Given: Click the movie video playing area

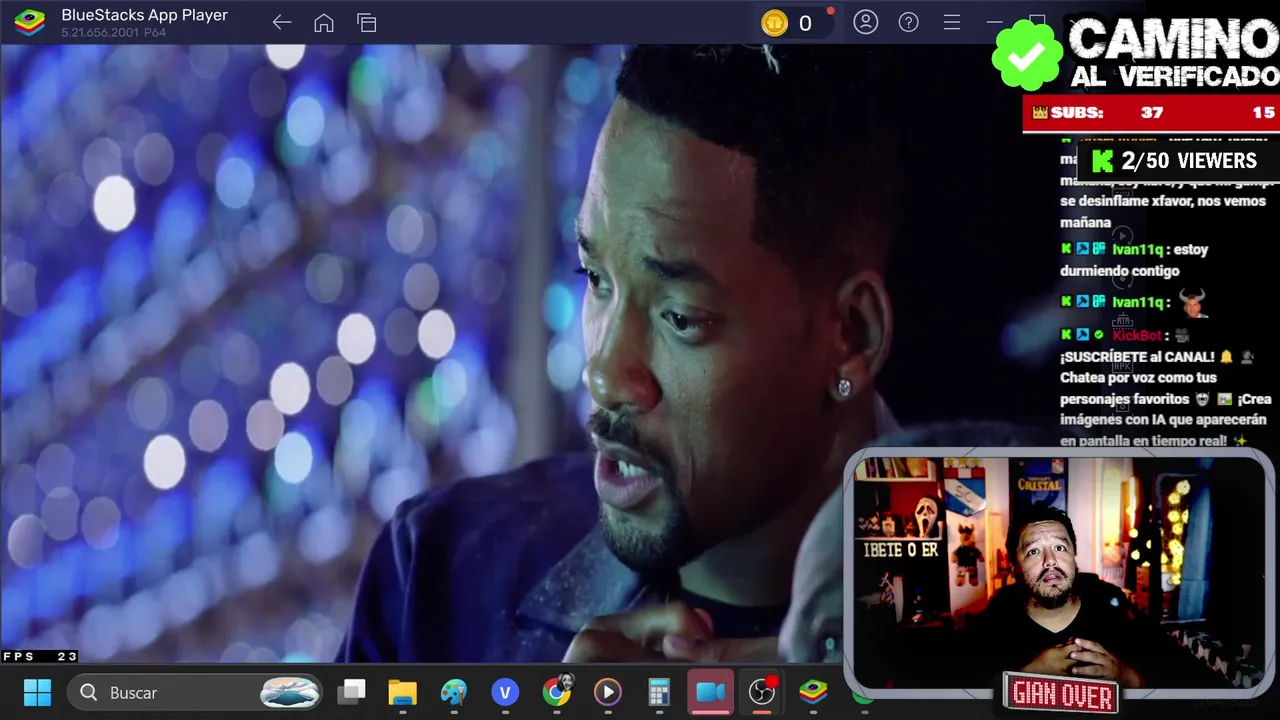Looking at the screenshot, I should coord(420,353).
